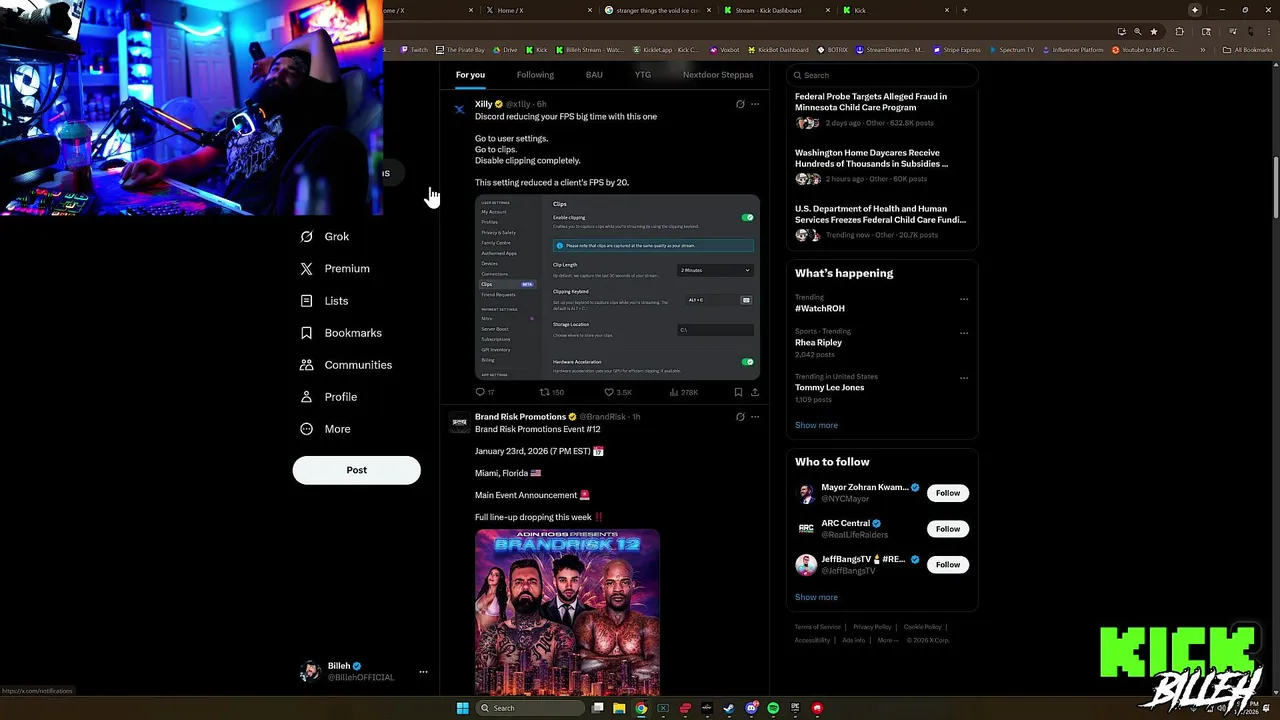Screen dimensions: 1280x720
Task: Switch to stranger things browser tab
Action: click(x=657, y=10)
